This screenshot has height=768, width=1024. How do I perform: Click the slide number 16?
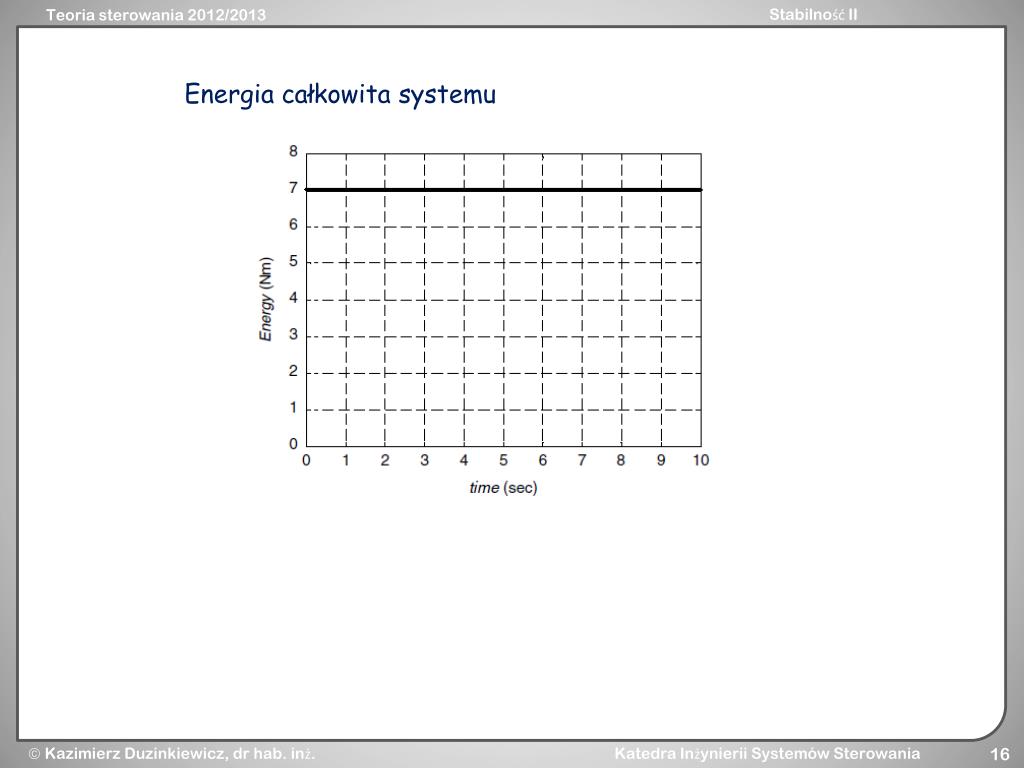pos(1000,754)
